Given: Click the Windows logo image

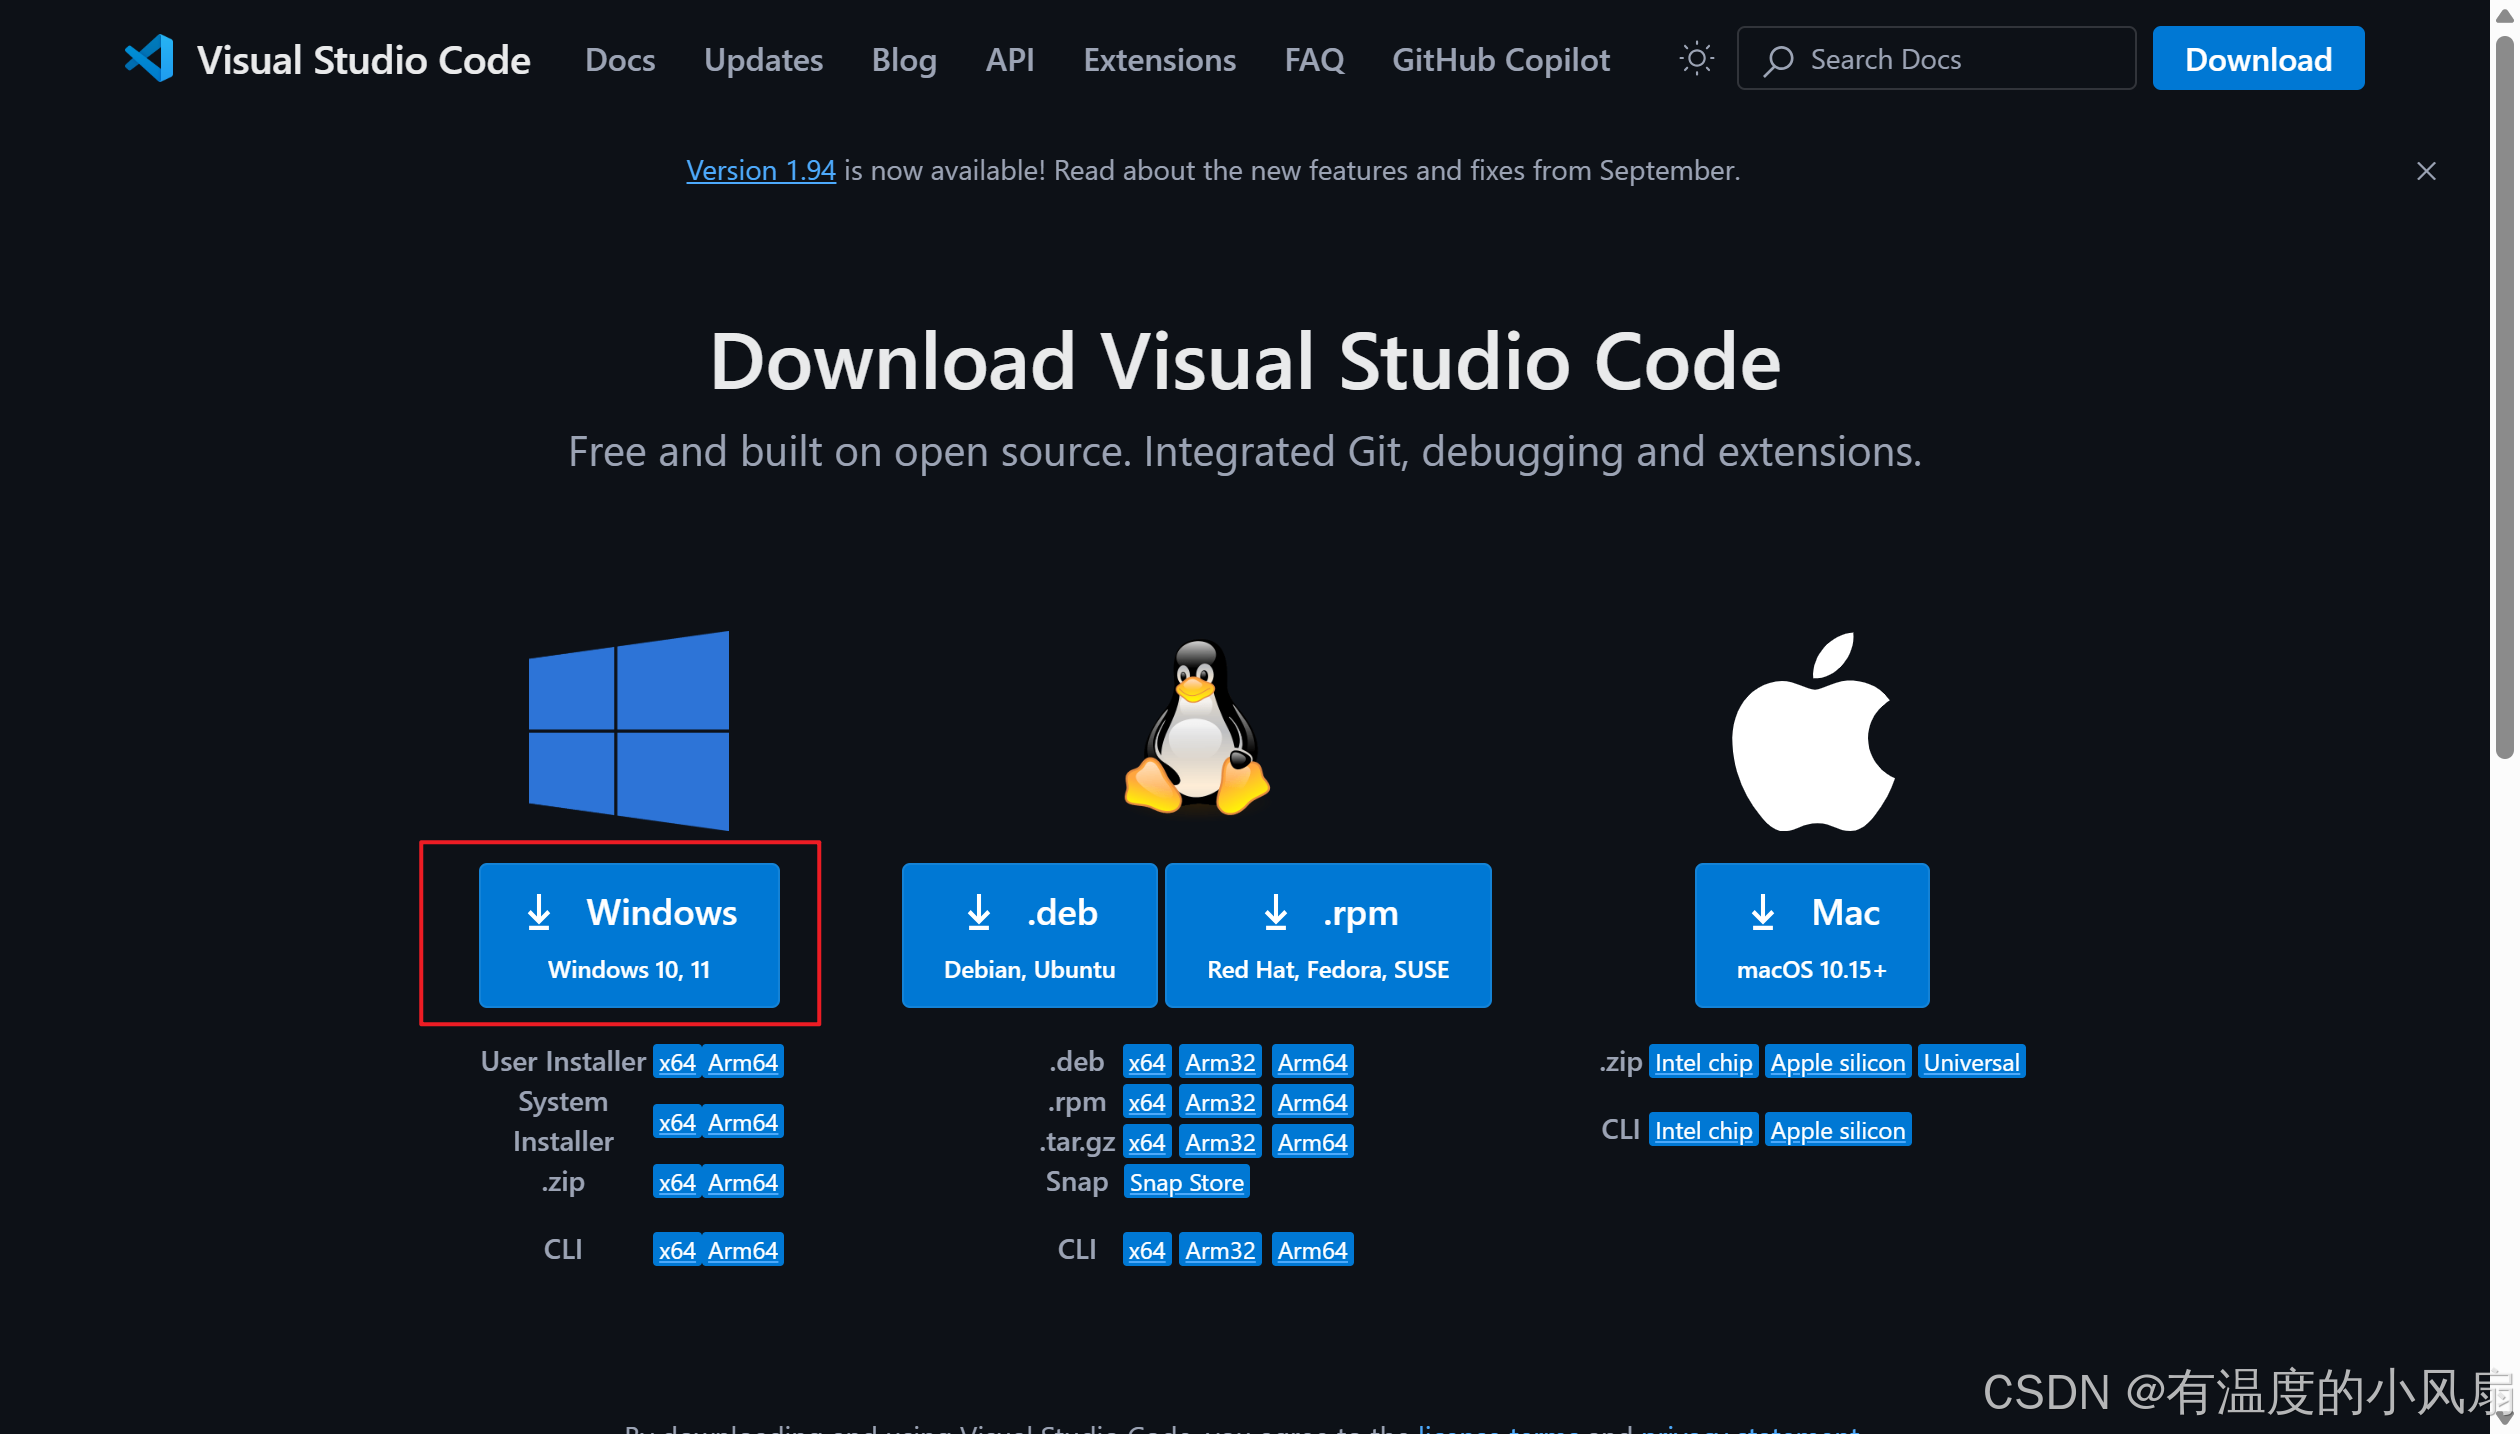Looking at the screenshot, I should [628, 730].
